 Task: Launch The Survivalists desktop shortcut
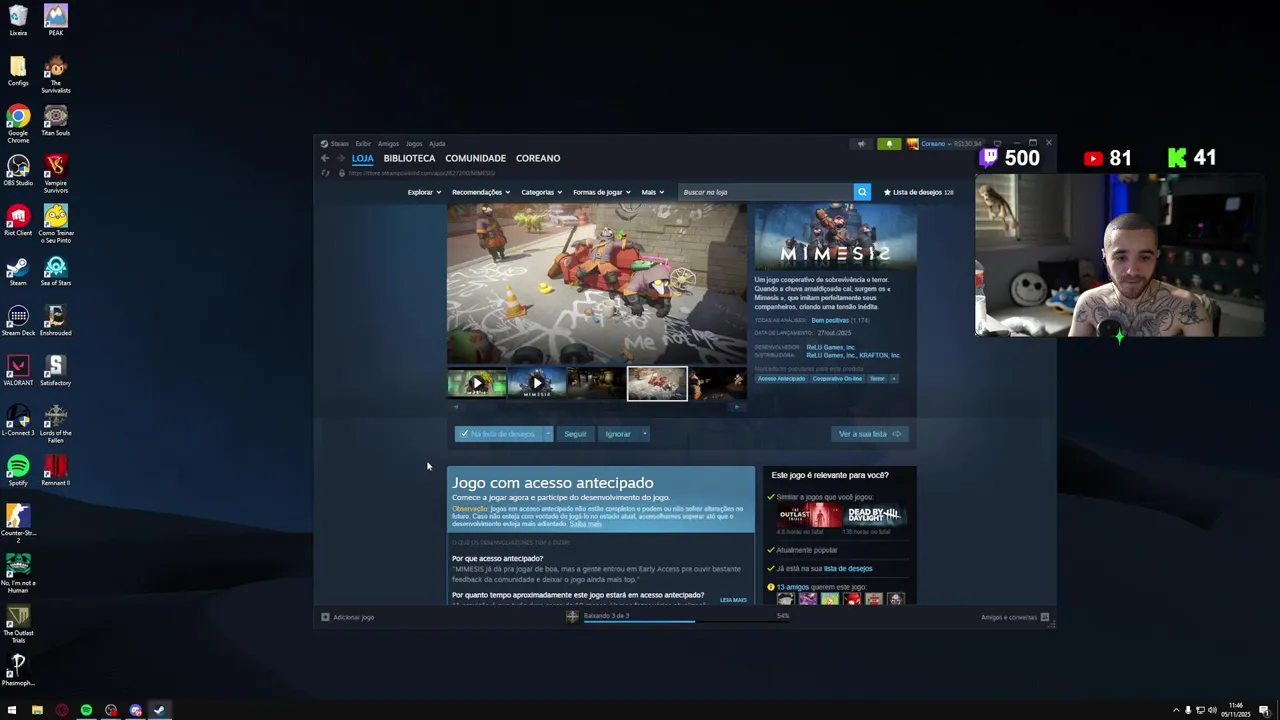[x=56, y=75]
